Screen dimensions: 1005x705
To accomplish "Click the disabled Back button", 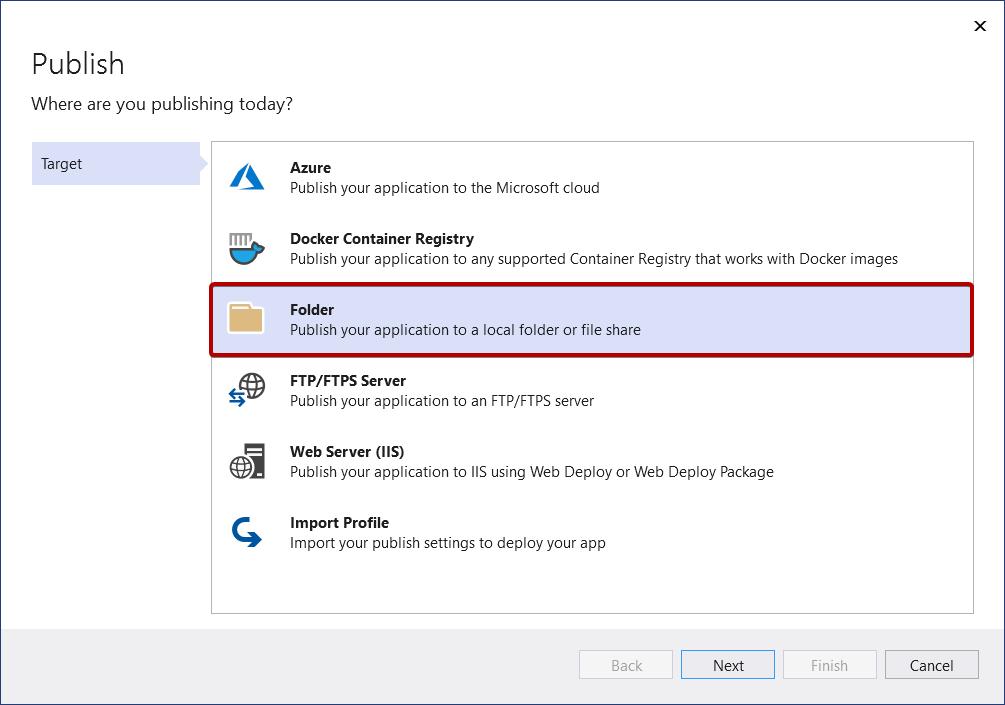I will point(625,664).
